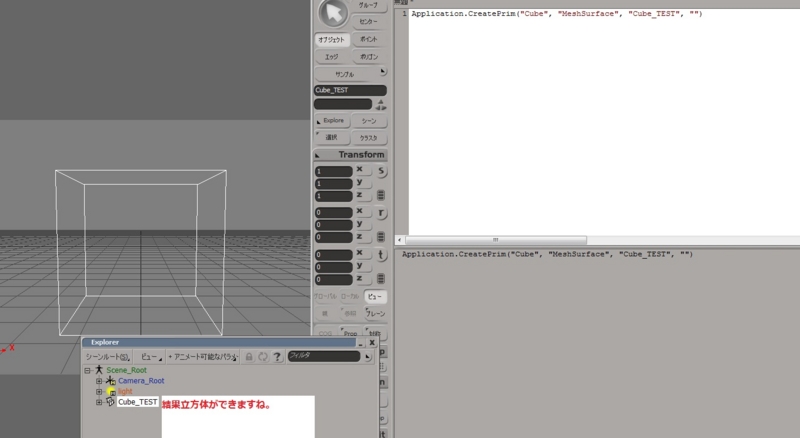Open the ビュー dropdown in Explorer

[151, 357]
